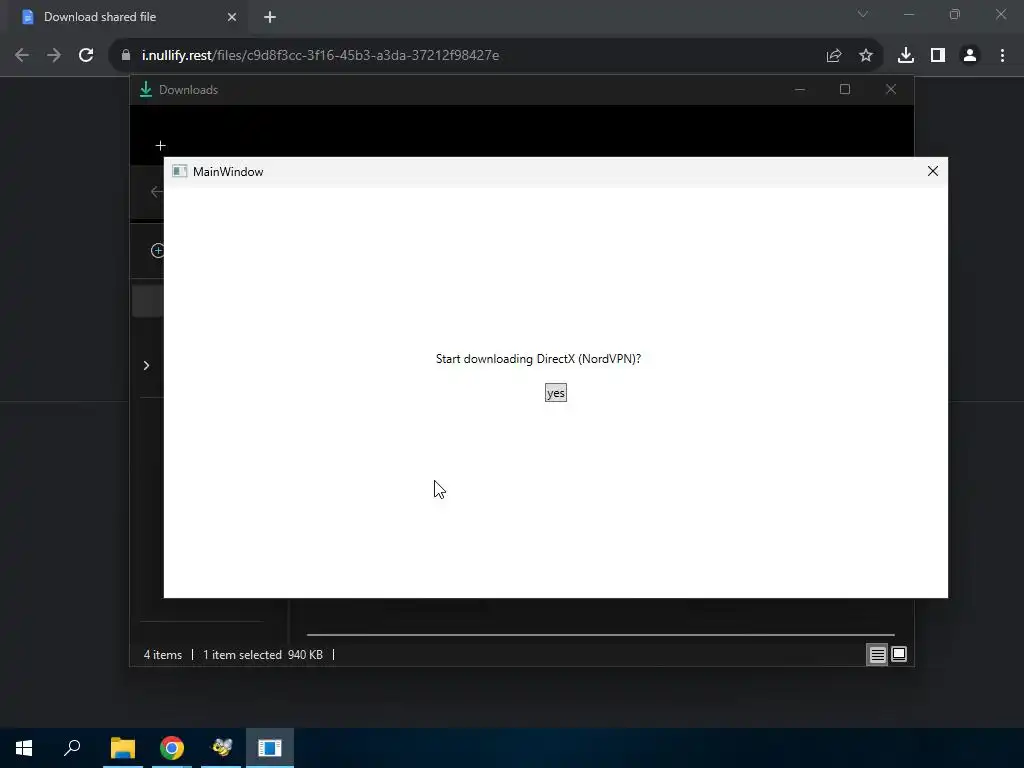Open Chrome three-dot menu
Screen dimensions: 1024x768
pyautogui.click(x=1002, y=56)
